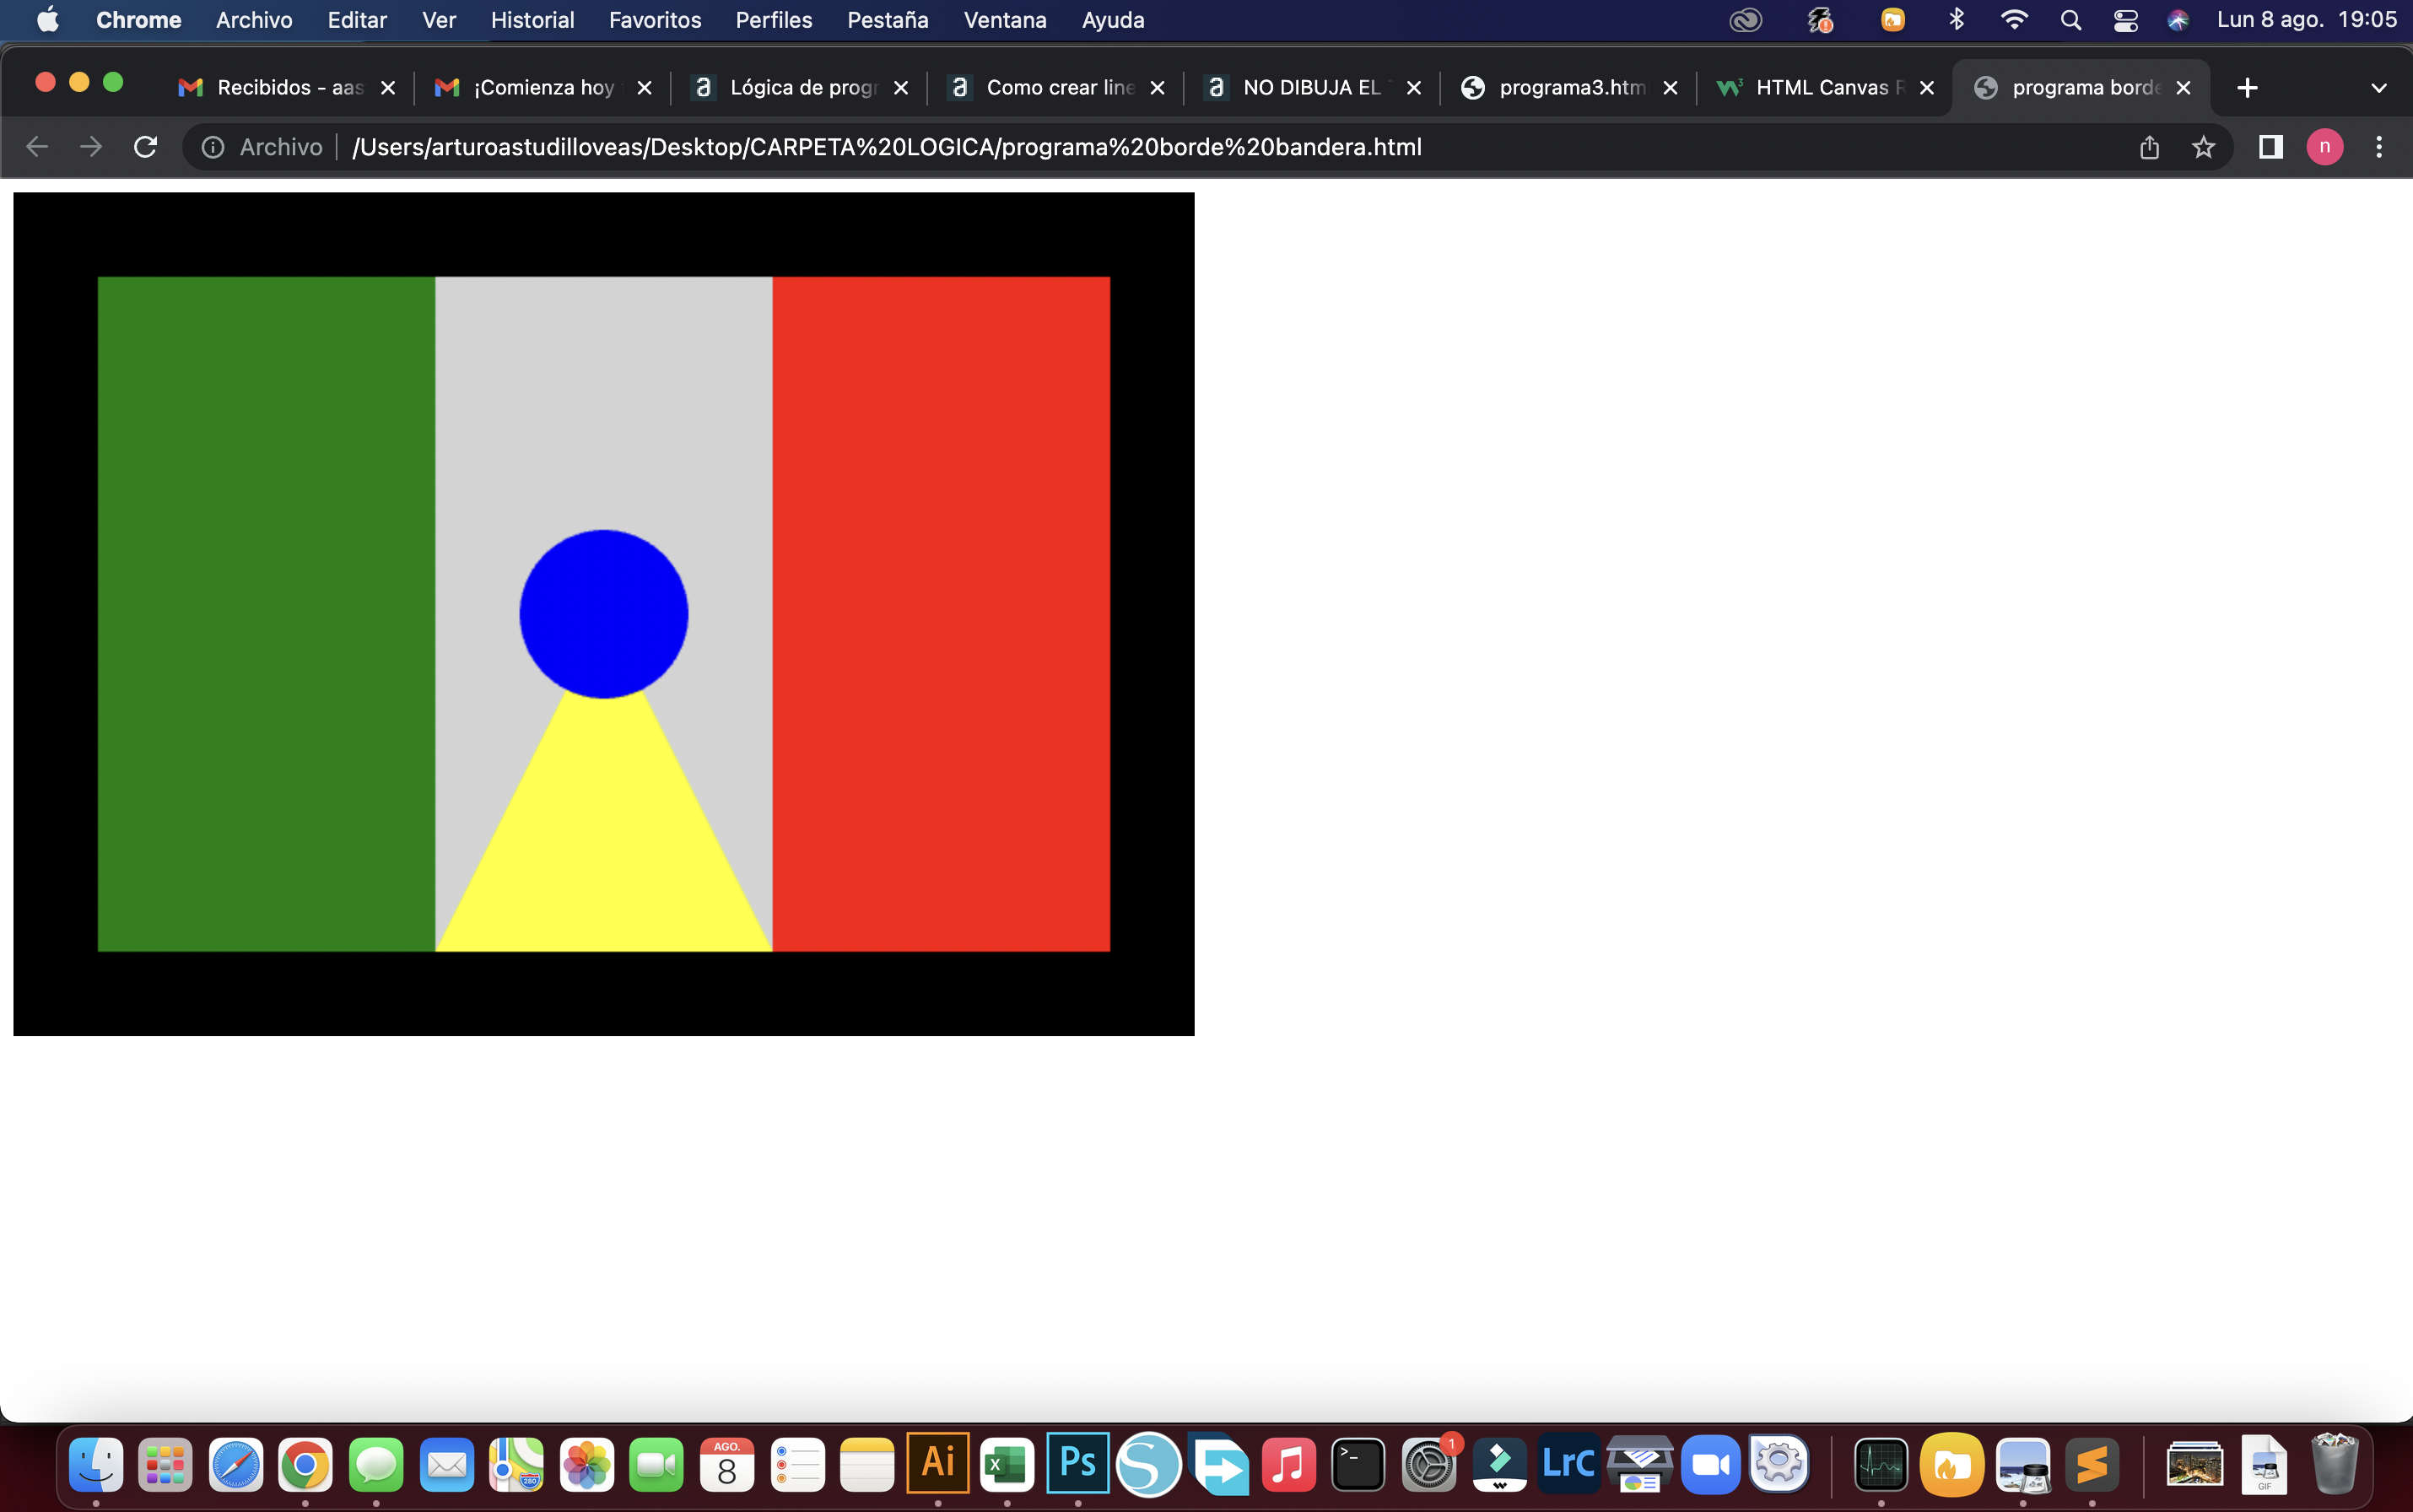Click the Historial menu item
Screen dimensions: 2413x1512
pyautogui.click(x=529, y=19)
